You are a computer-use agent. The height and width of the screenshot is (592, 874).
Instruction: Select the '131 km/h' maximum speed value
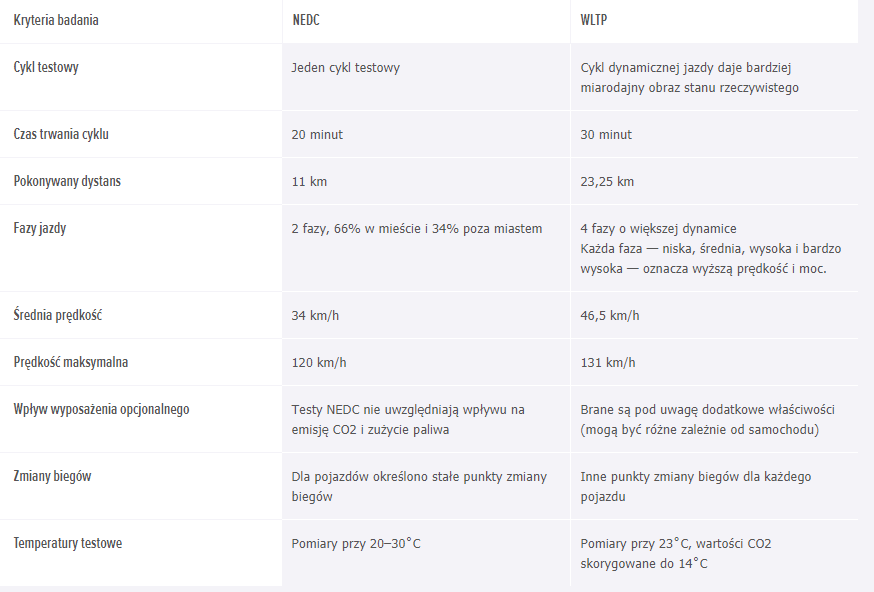click(x=608, y=363)
